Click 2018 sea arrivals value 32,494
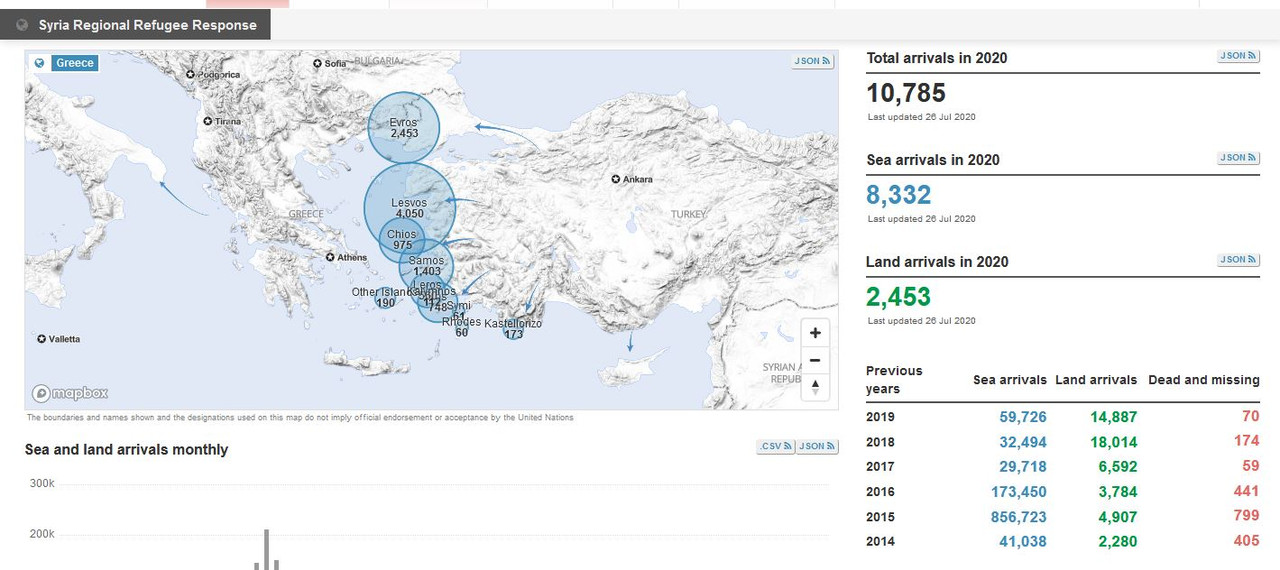 pos(1023,442)
